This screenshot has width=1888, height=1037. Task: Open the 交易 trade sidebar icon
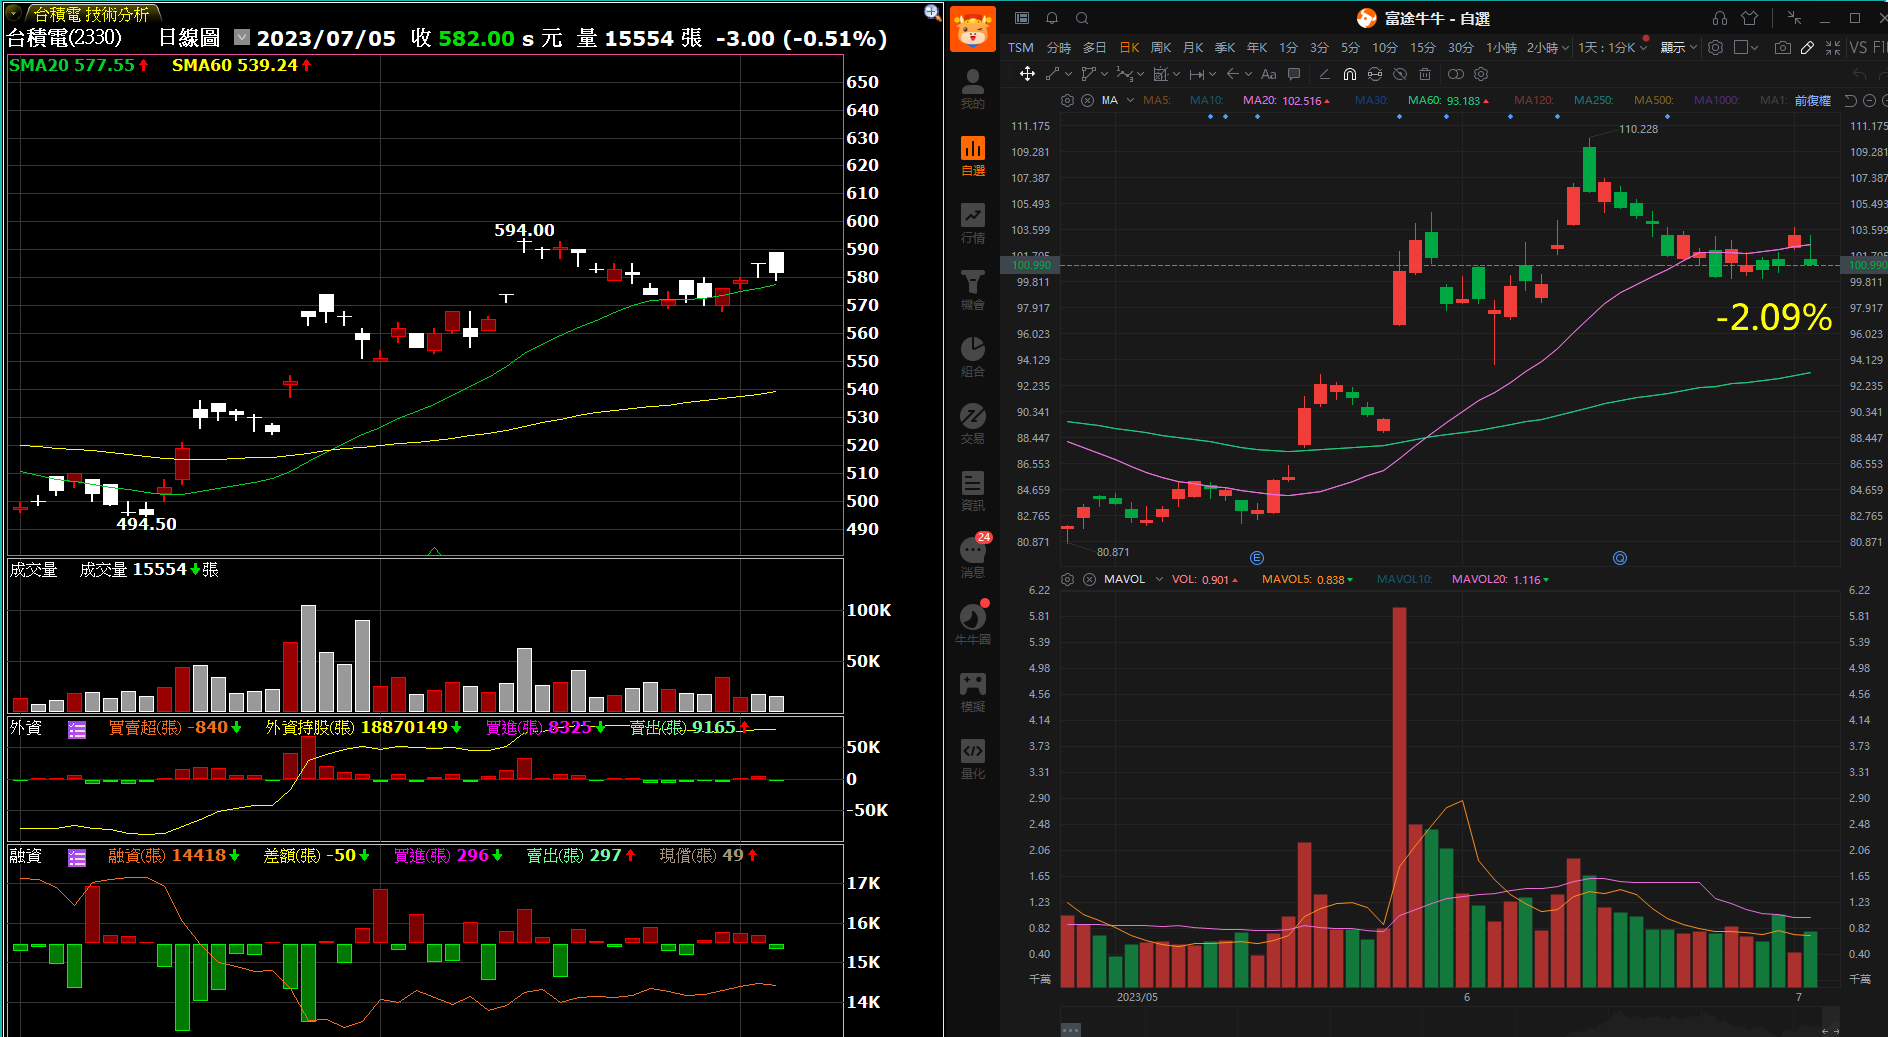click(972, 424)
